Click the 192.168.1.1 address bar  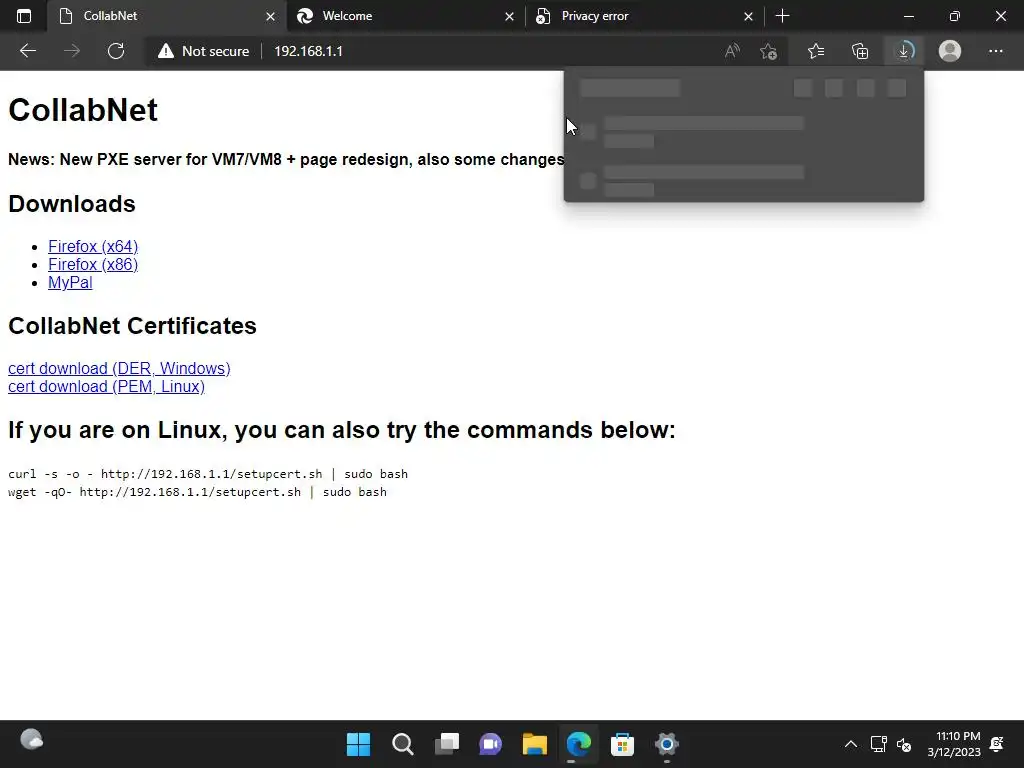[x=308, y=51]
